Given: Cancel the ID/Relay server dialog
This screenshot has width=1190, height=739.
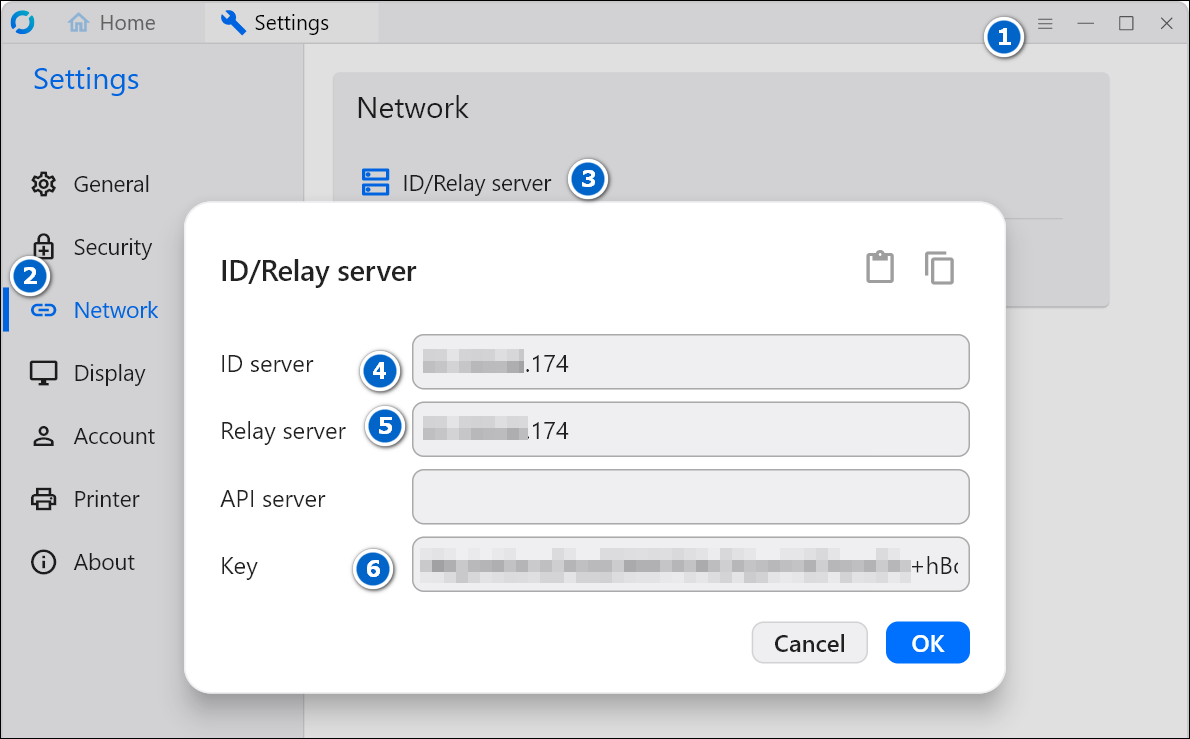Looking at the screenshot, I should pyautogui.click(x=809, y=642).
